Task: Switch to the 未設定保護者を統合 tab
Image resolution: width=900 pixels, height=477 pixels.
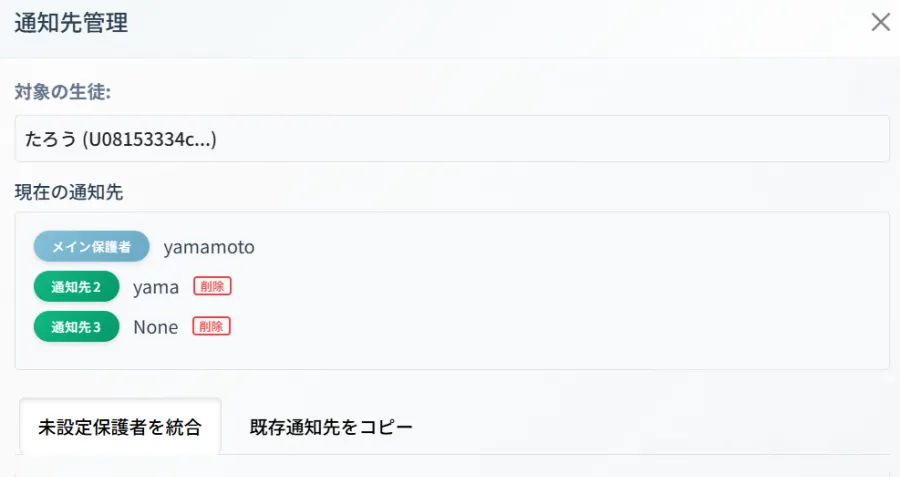Action: click(120, 427)
